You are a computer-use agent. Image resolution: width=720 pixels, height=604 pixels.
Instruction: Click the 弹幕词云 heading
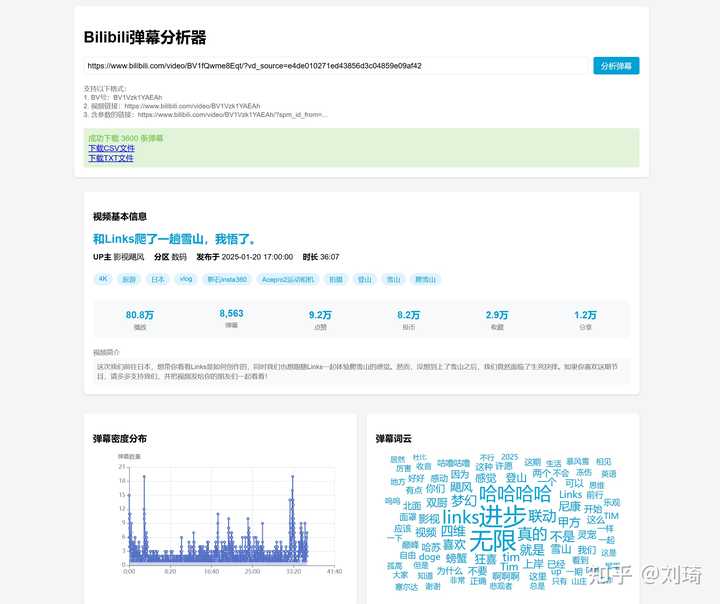394,439
